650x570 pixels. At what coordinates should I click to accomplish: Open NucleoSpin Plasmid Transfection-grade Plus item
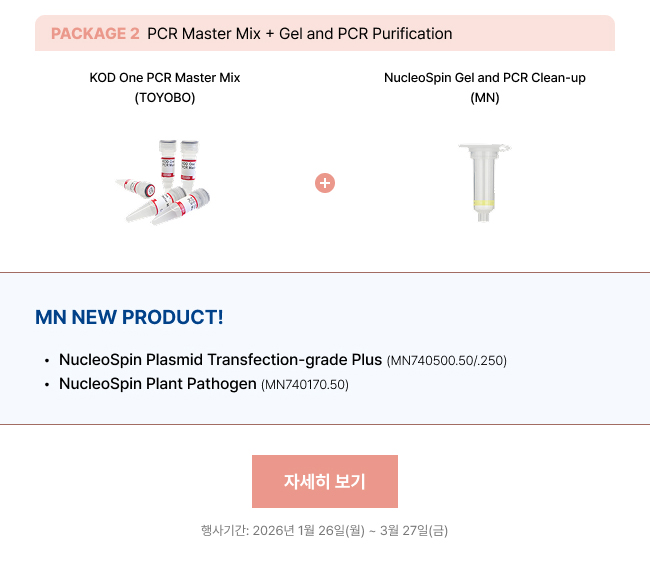[220, 360]
